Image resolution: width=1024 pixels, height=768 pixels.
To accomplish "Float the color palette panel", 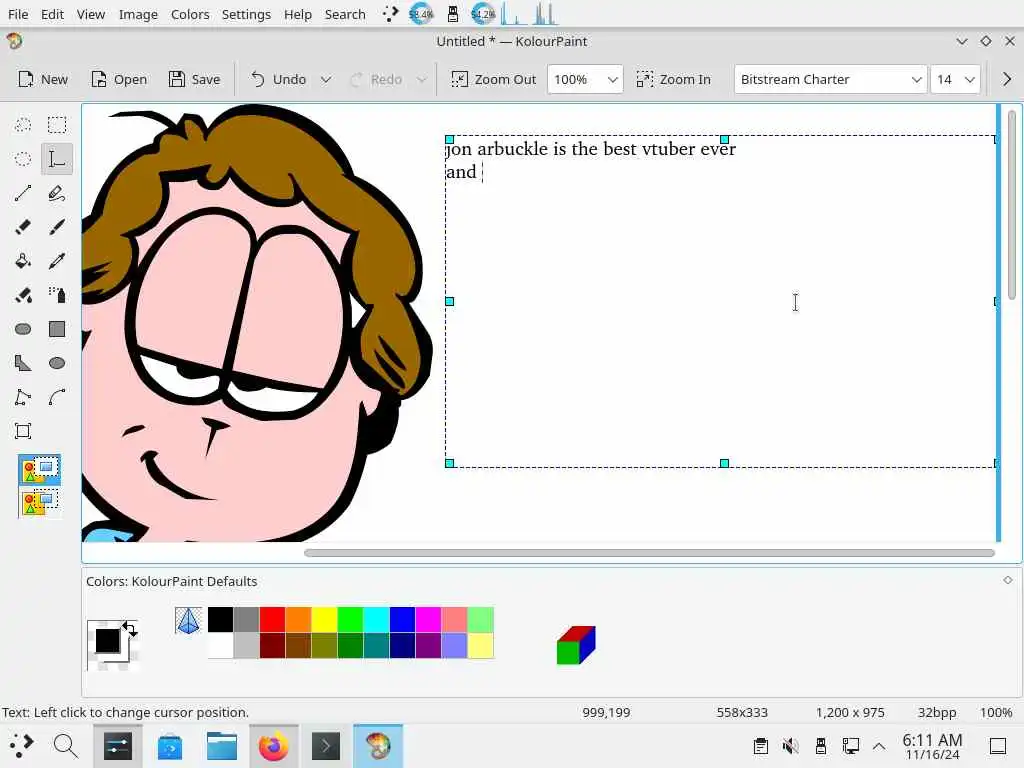I will click(x=1008, y=580).
